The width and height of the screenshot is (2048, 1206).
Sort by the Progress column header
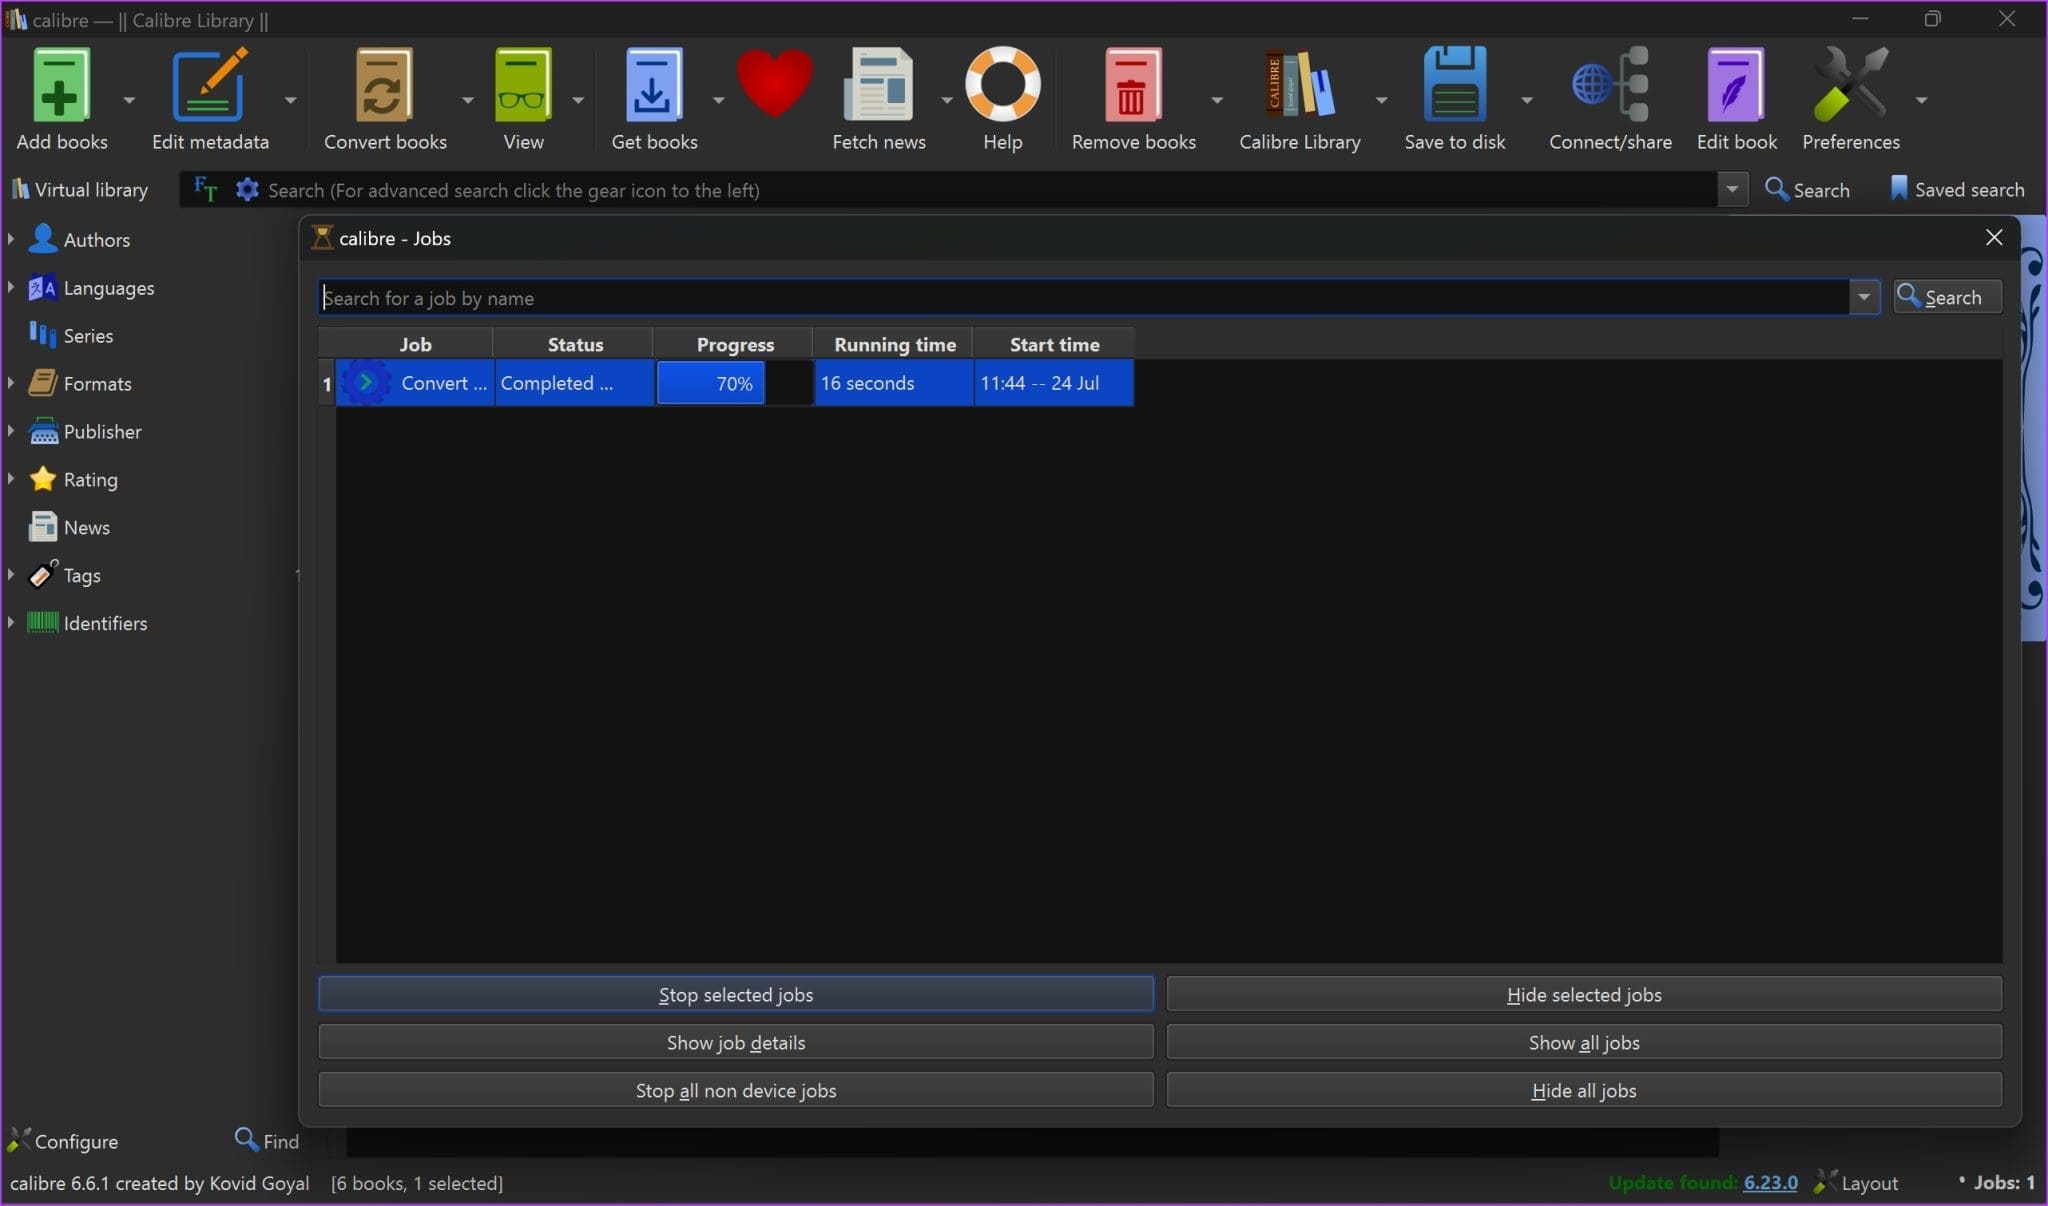(x=735, y=344)
